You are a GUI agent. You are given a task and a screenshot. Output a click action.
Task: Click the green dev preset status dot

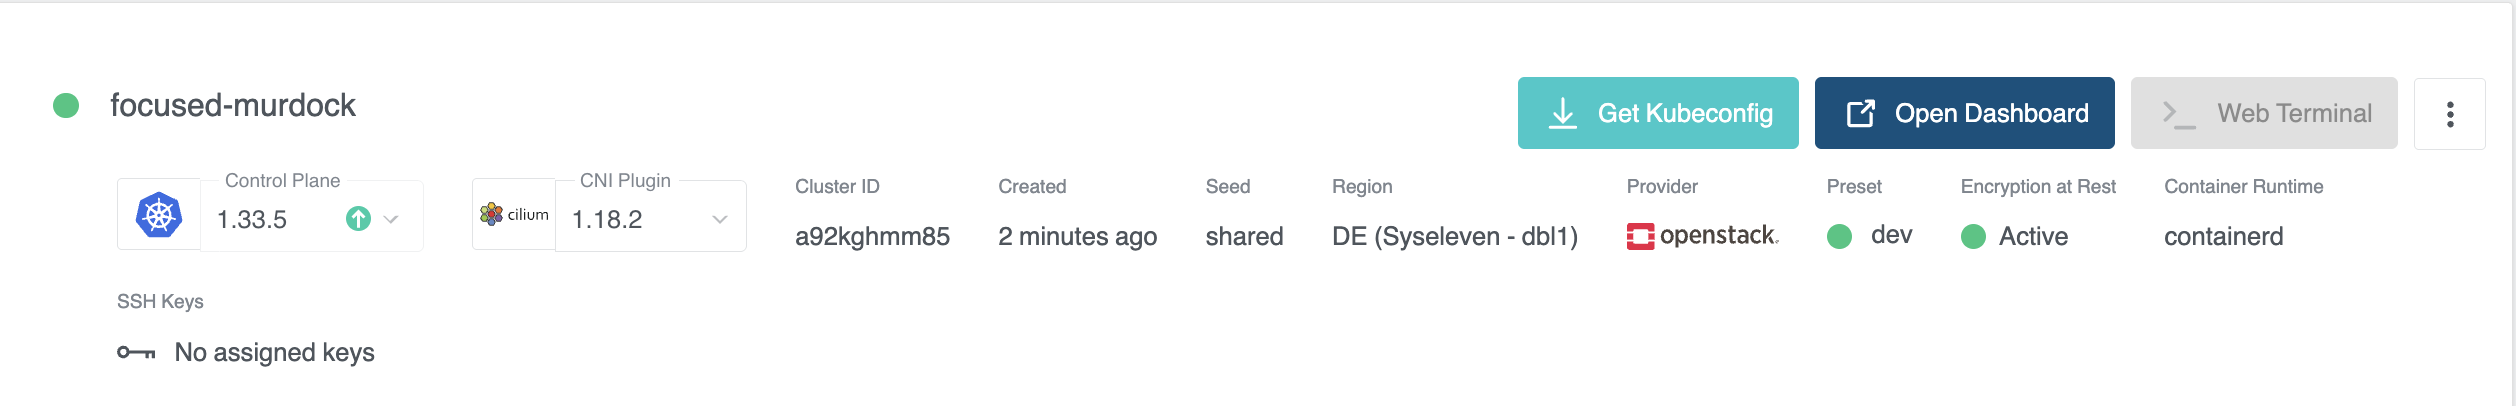1839,236
